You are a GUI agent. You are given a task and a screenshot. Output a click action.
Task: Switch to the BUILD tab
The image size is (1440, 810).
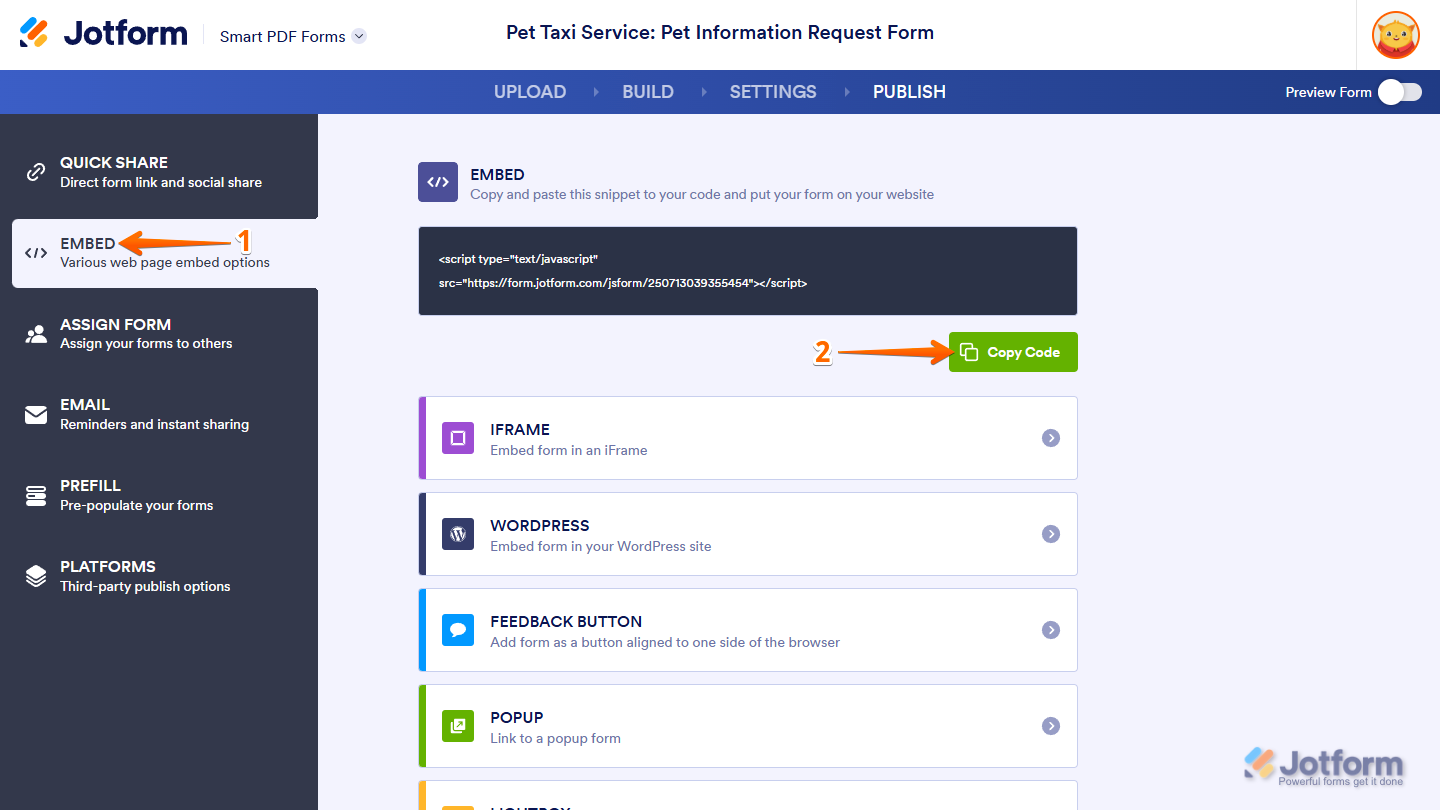coord(648,92)
